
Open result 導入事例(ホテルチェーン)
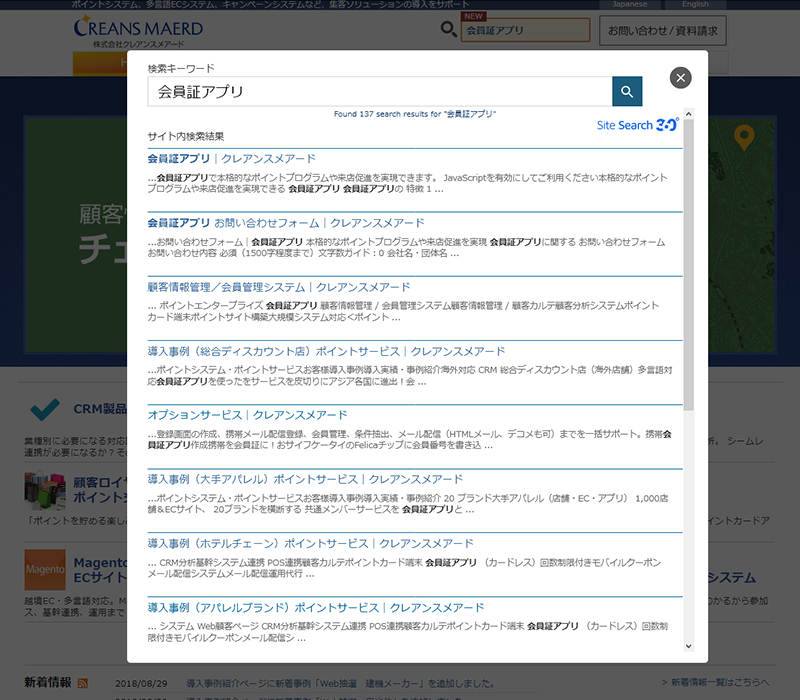311,544
